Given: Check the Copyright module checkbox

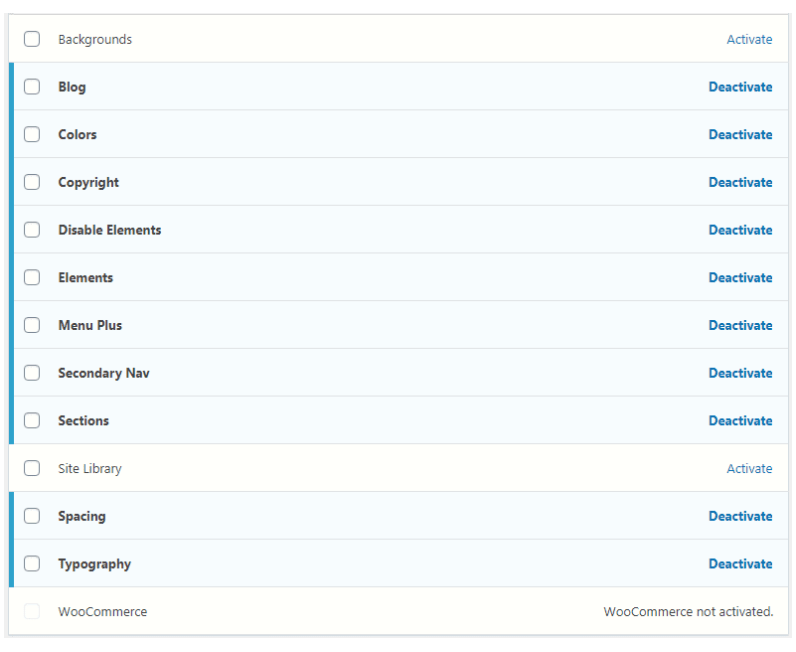Looking at the screenshot, I should pos(32,182).
